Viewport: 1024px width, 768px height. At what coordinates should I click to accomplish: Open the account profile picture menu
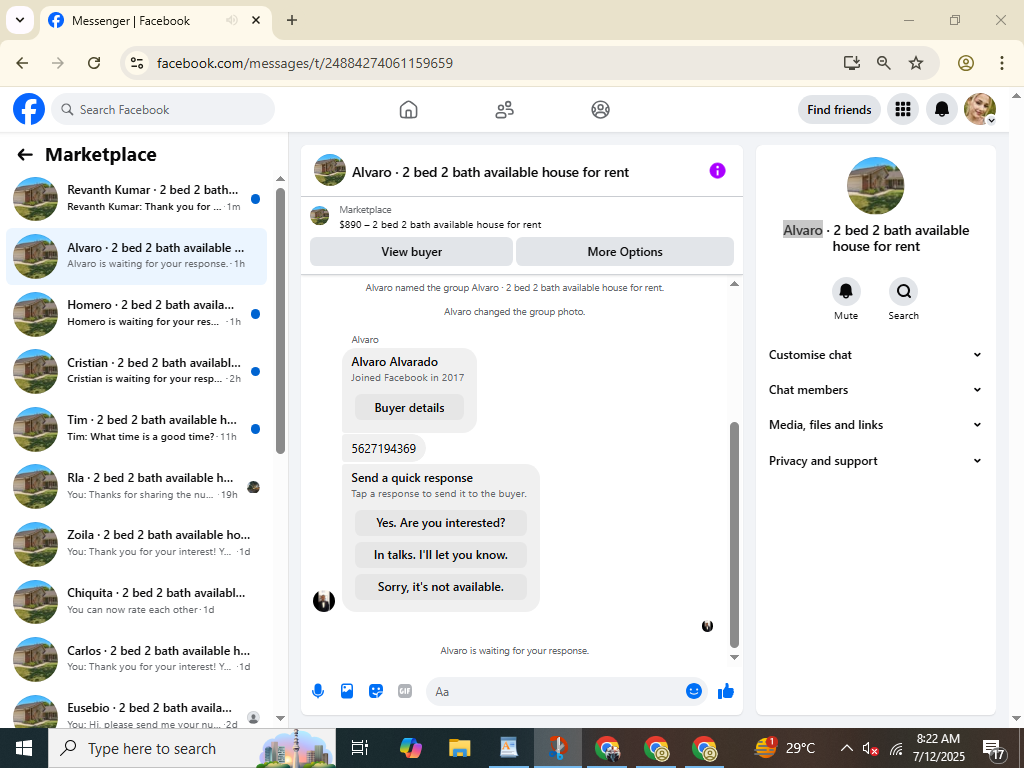click(x=980, y=109)
